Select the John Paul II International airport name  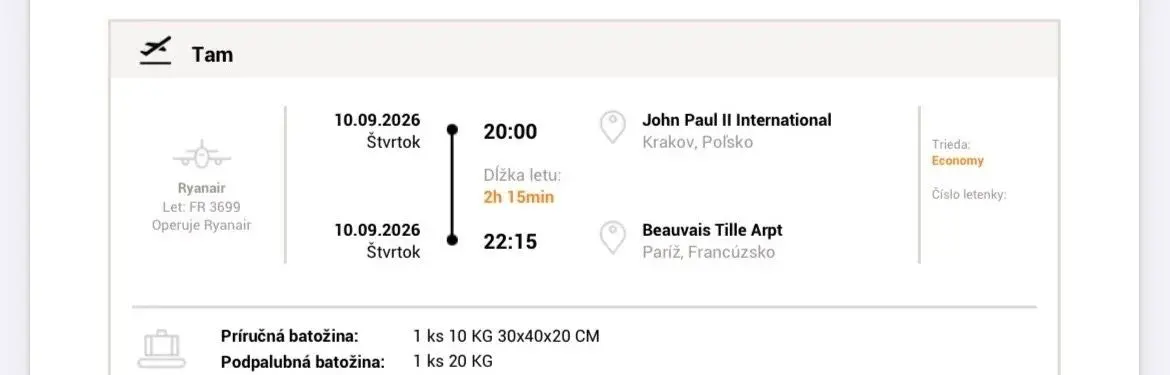pos(736,120)
